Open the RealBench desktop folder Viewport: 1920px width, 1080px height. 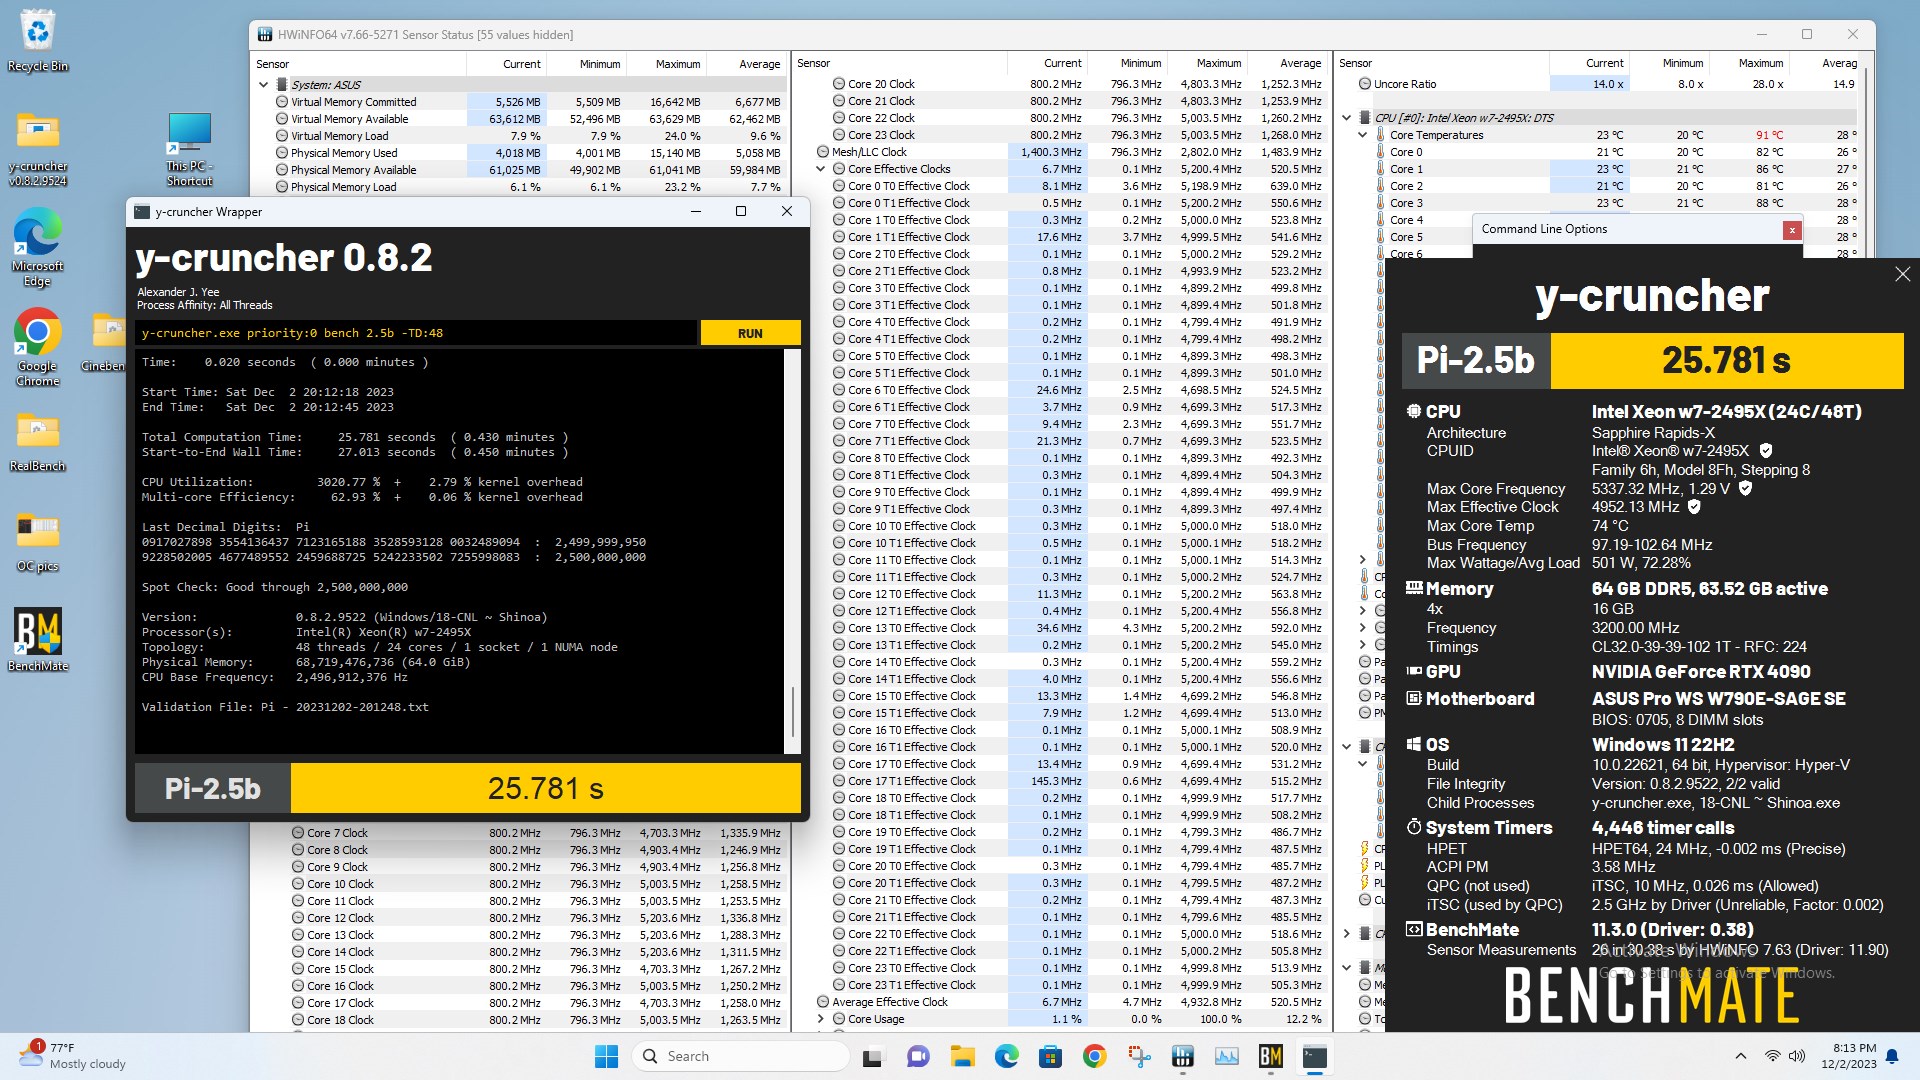point(38,442)
